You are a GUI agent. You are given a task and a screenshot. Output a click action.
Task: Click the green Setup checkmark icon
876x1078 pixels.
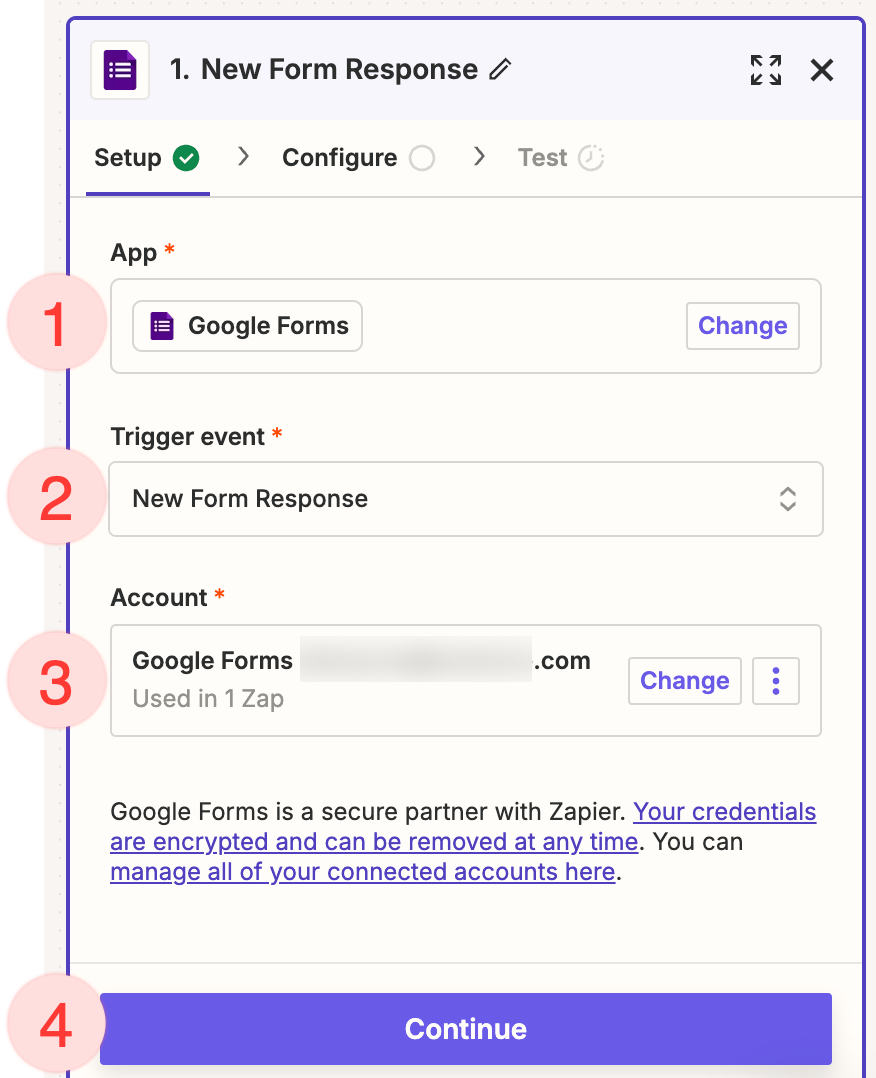click(x=186, y=158)
